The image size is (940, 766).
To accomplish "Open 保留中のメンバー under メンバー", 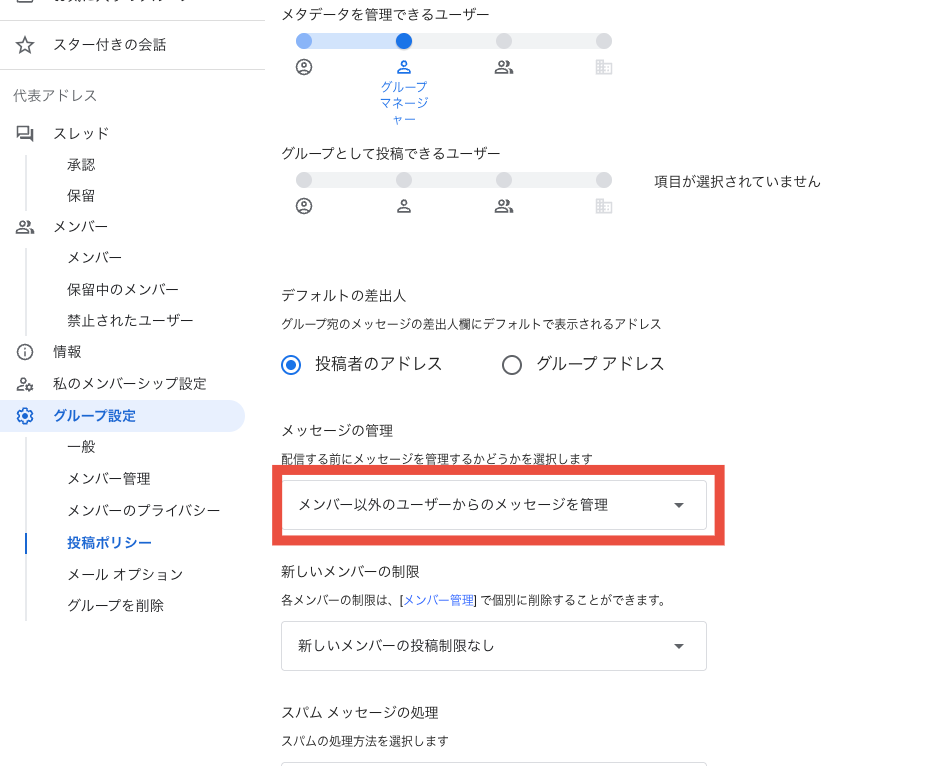I will tap(123, 290).
